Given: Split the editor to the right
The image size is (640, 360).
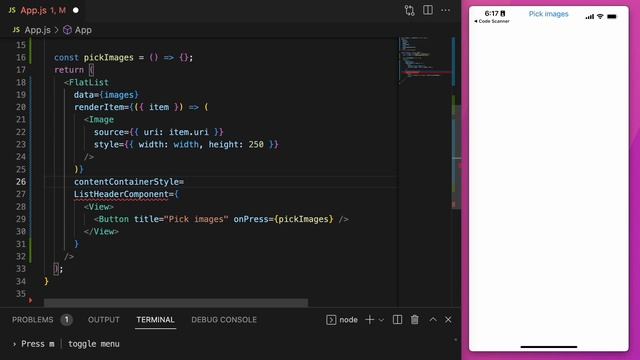Looking at the screenshot, I should tap(428, 10).
